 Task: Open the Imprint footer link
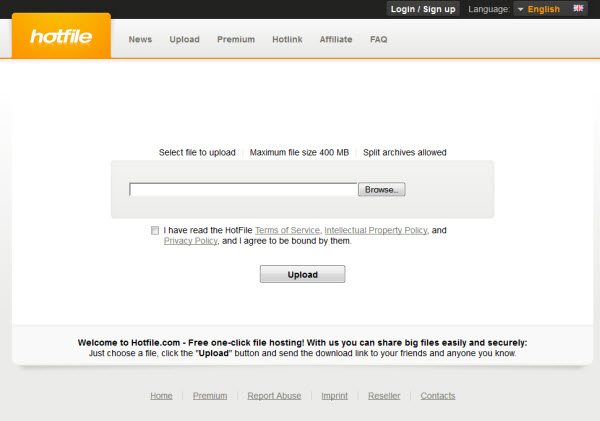click(x=334, y=396)
